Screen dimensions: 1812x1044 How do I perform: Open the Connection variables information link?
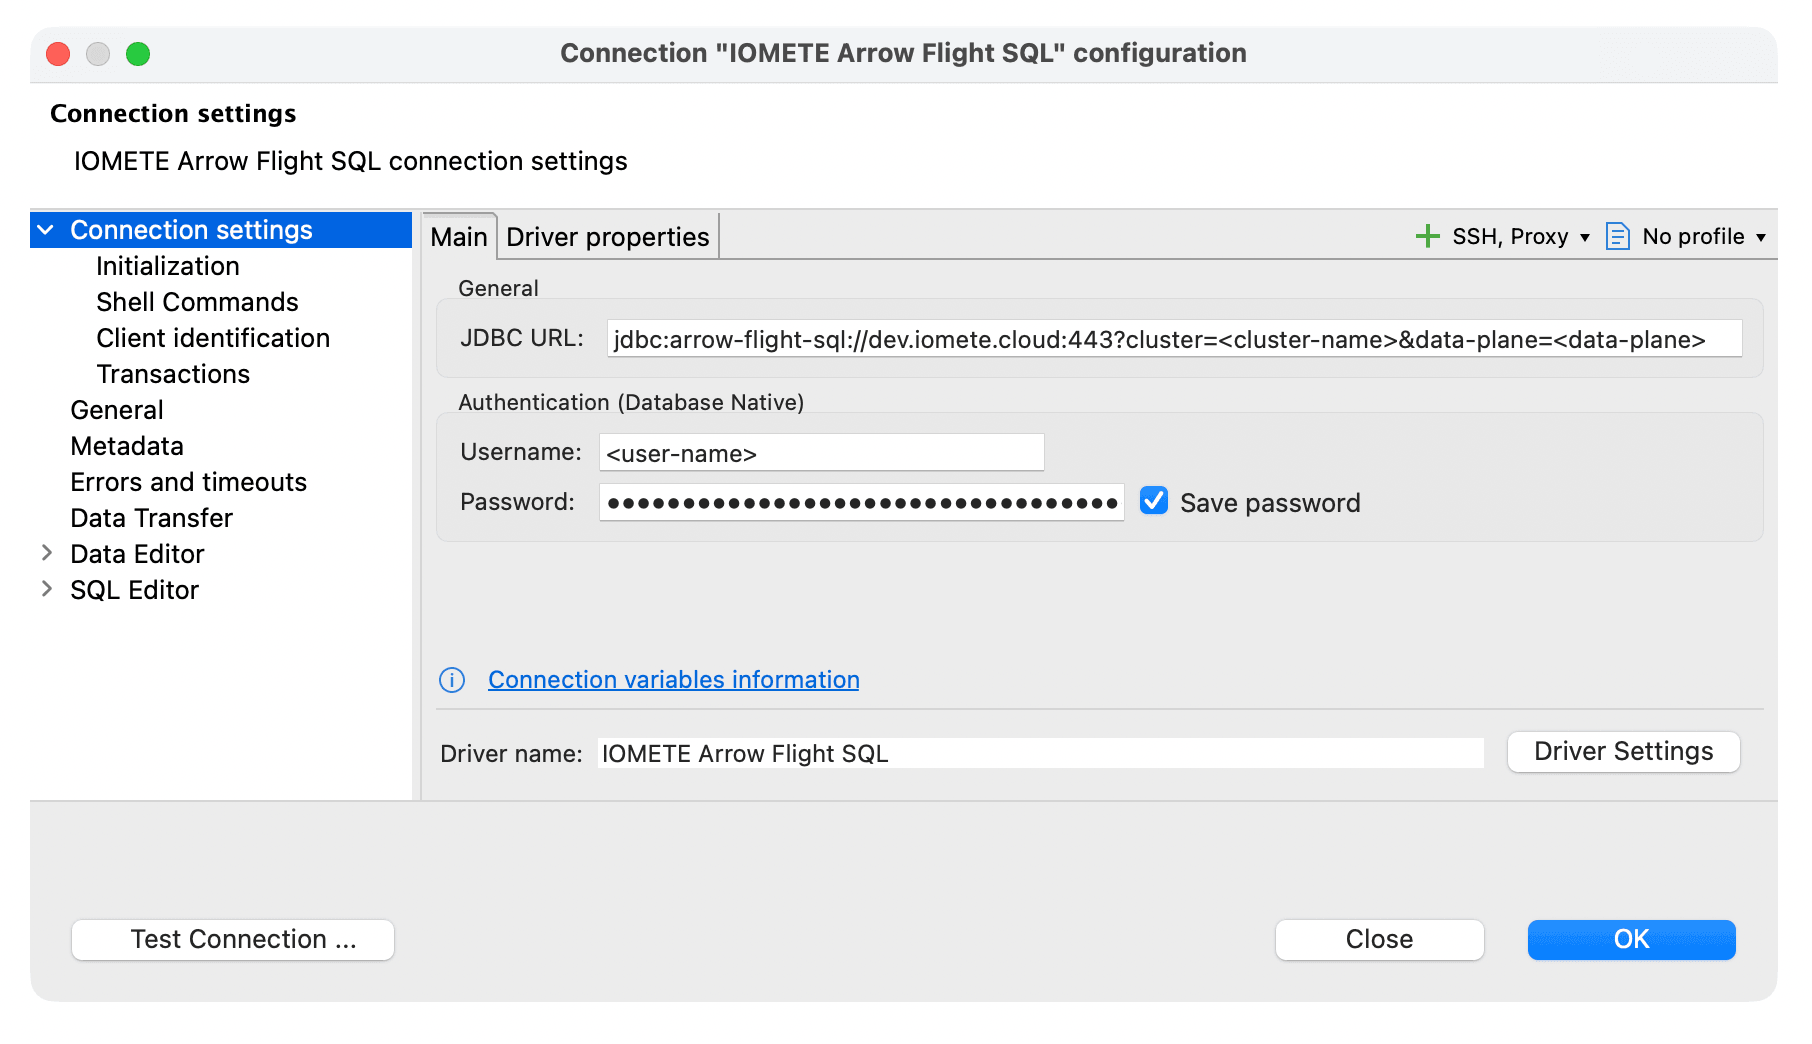click(674, 680)
